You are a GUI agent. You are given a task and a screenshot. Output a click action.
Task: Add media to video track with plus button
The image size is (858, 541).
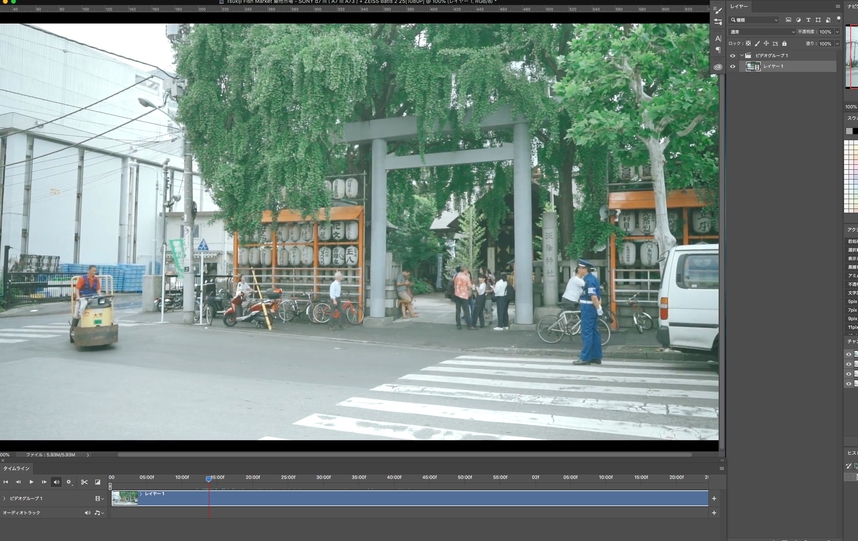pyautogui.click(x=713, y=498)
